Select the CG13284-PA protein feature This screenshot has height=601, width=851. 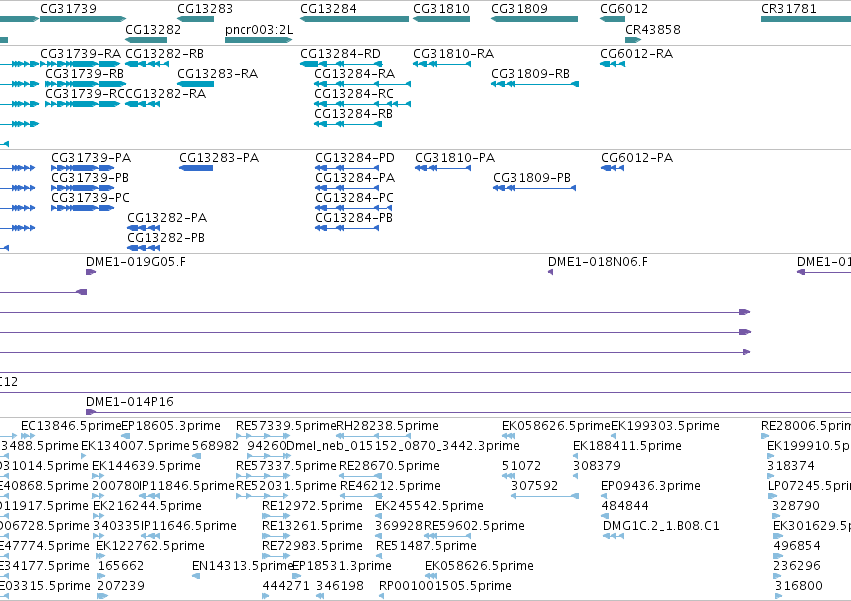347,188
